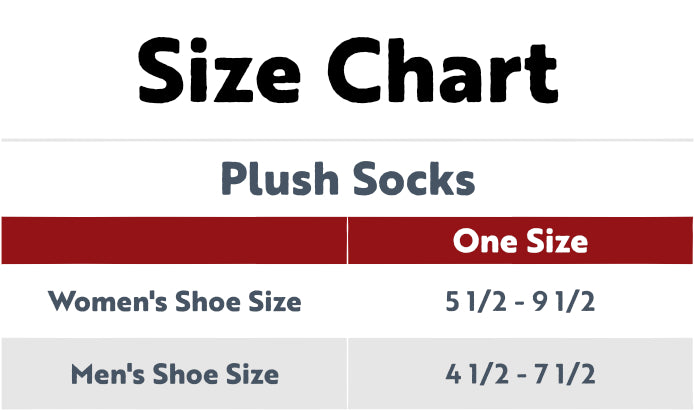Screen dimensions: 695x412
Task: Pick the women's minimum size "5 1/2"
Action: [473, 301]
